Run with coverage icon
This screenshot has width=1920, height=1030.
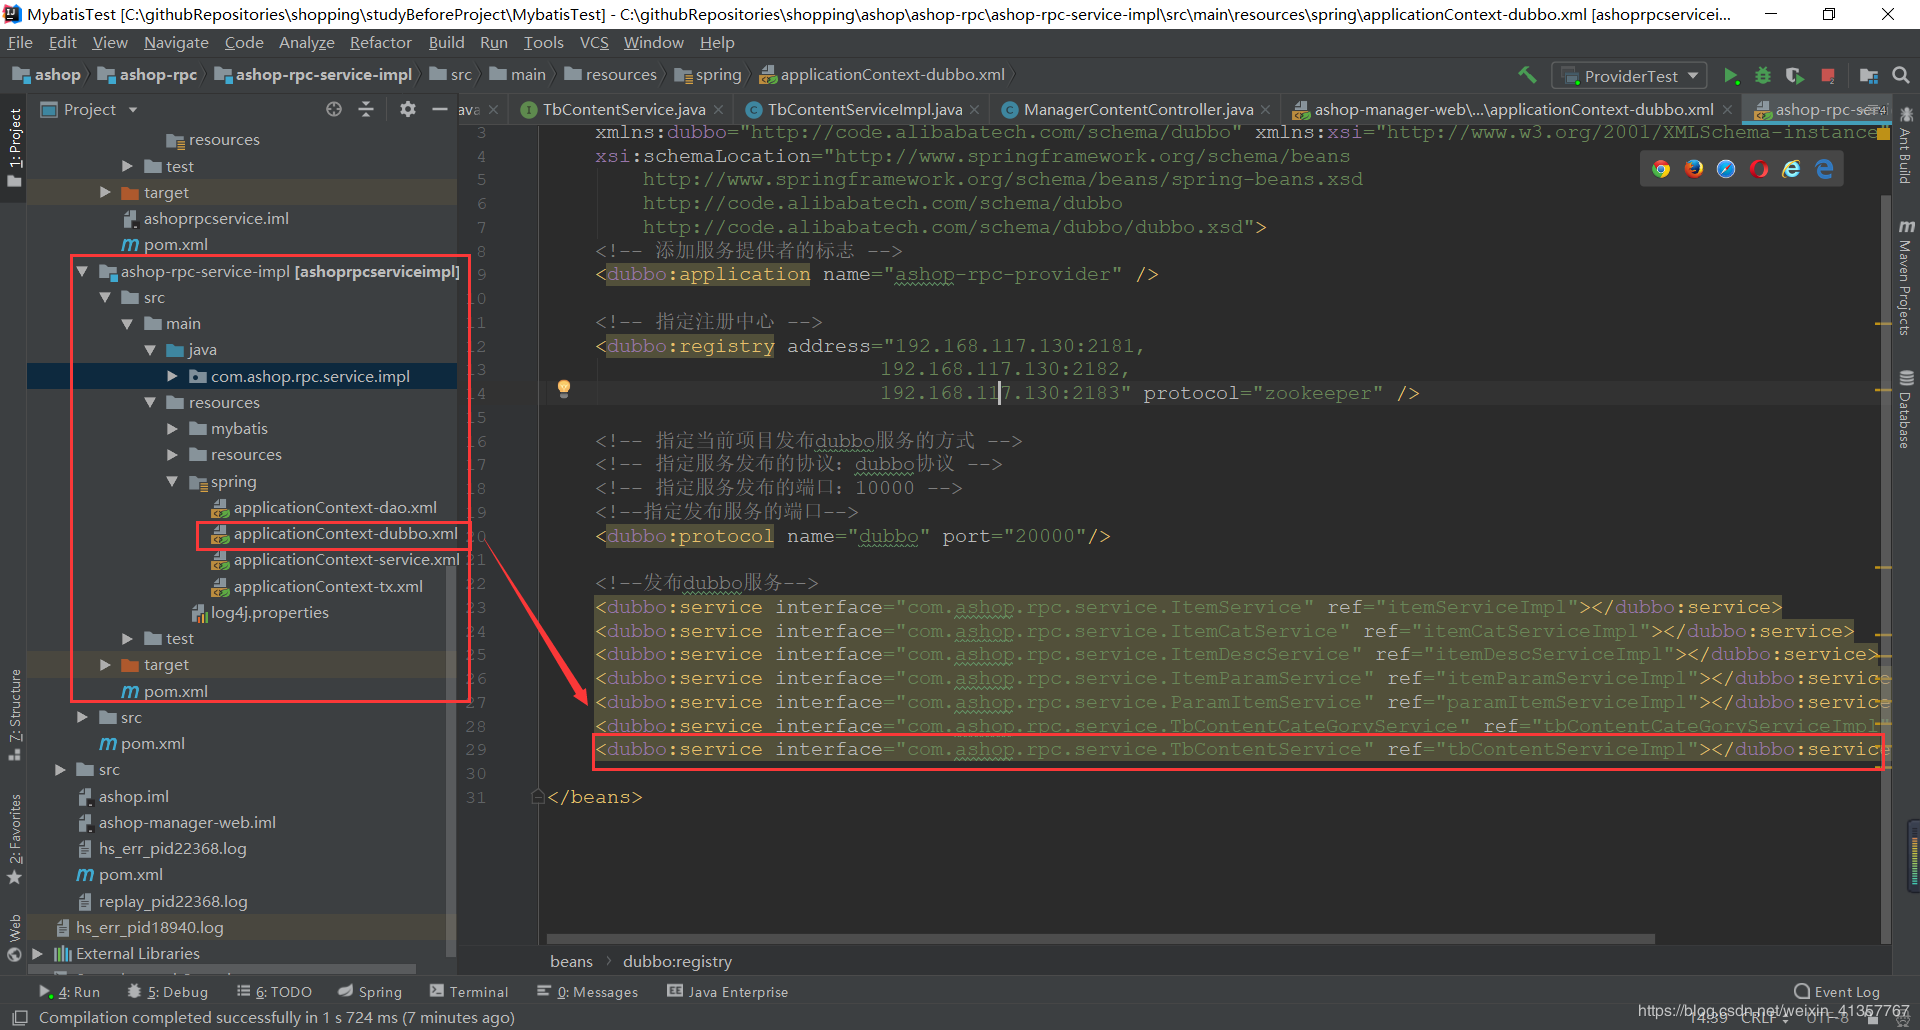[x=1795, y=76]
